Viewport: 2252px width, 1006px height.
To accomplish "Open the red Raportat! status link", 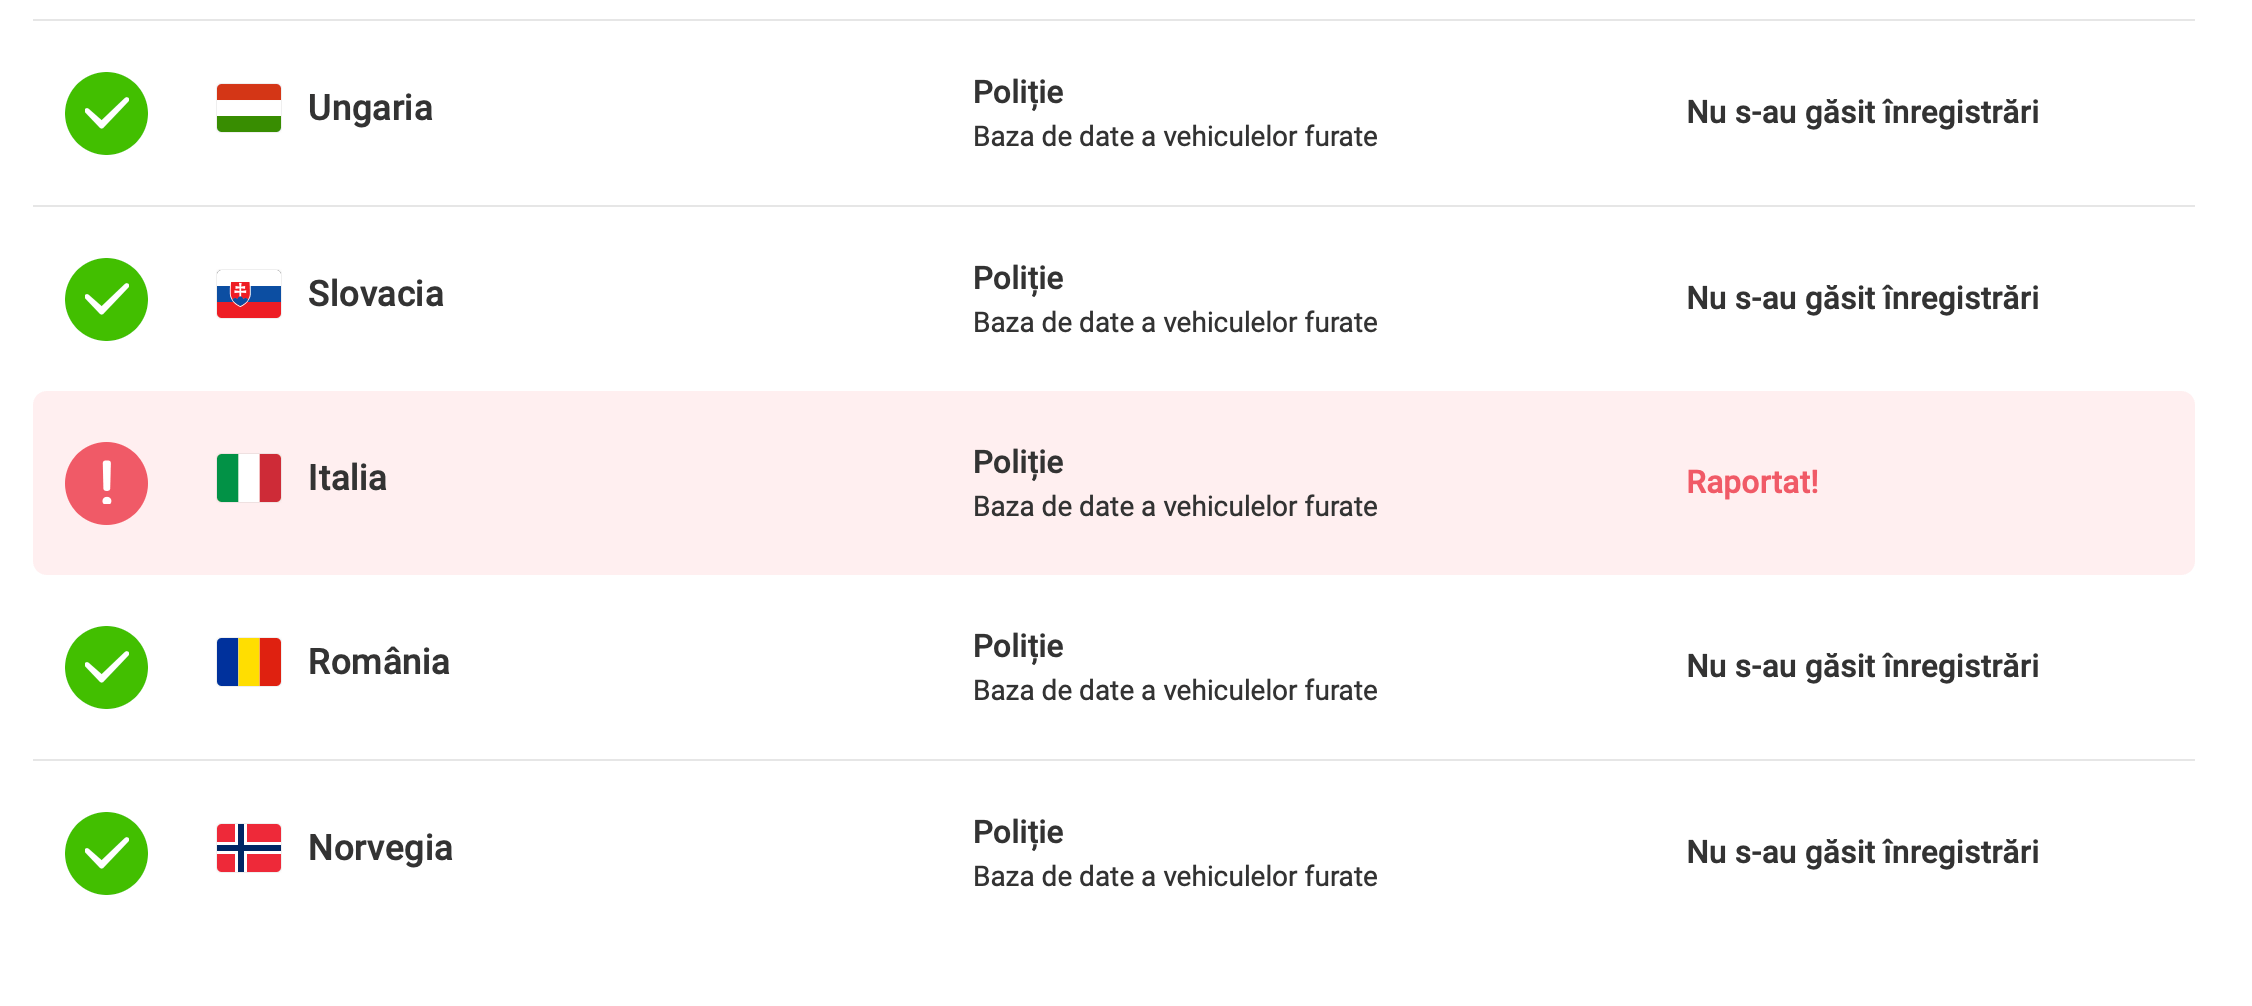I will tap(1752, 482).
